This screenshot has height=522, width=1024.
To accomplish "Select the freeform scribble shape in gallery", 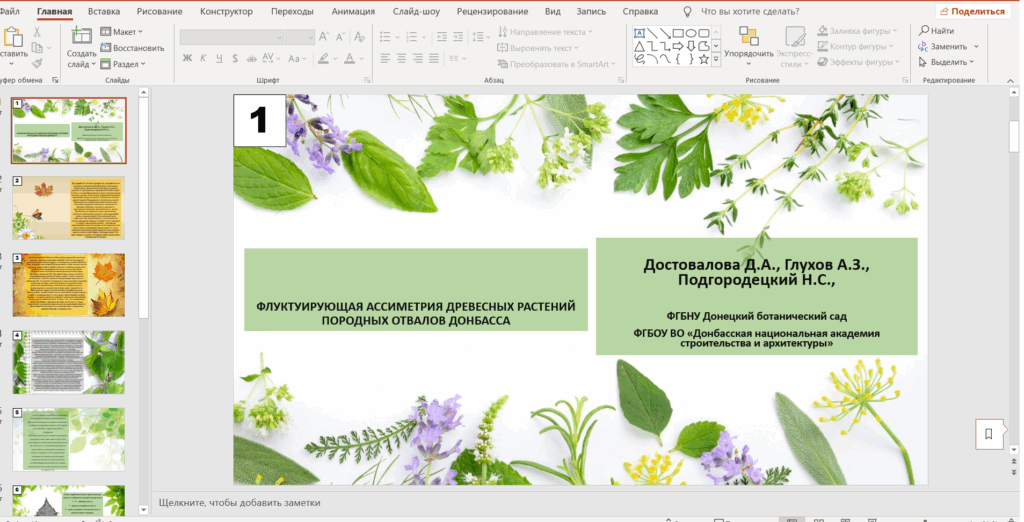I will click(x=639, y=59).
